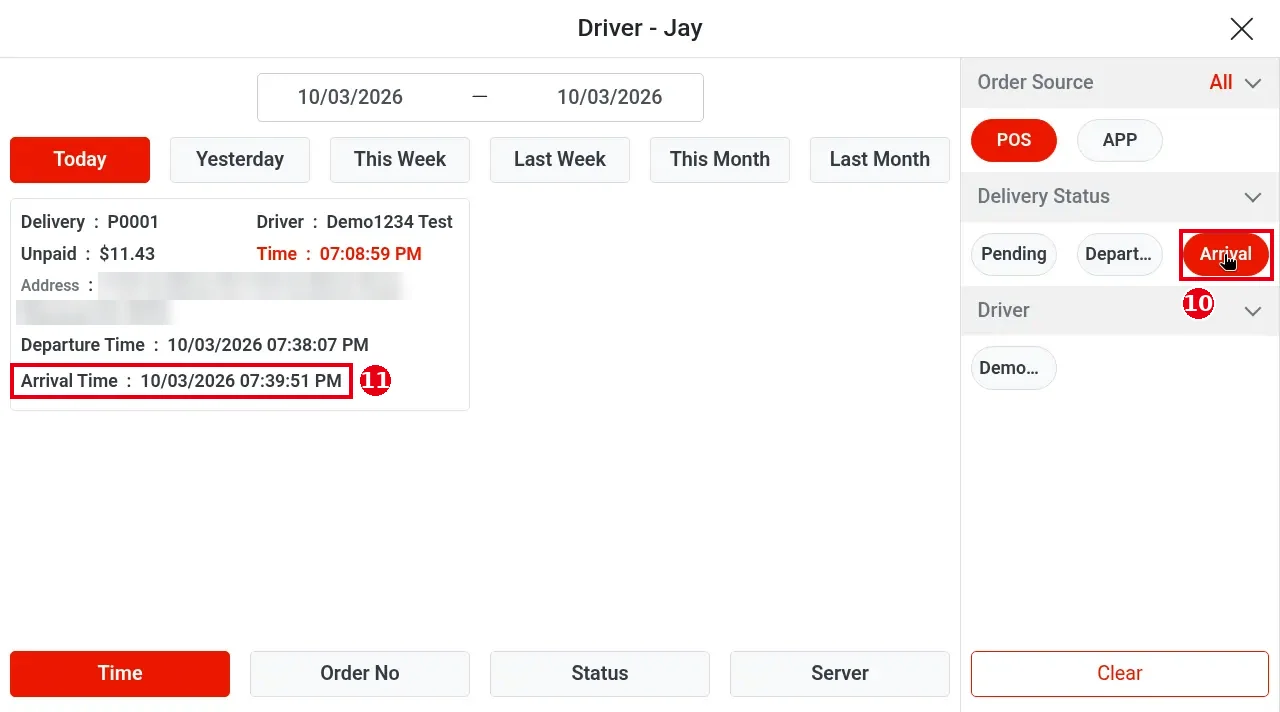Screen dimensions: 1280x712
Task: Toggle the Demo… driver filter chip
Action: coord(1014,368)
